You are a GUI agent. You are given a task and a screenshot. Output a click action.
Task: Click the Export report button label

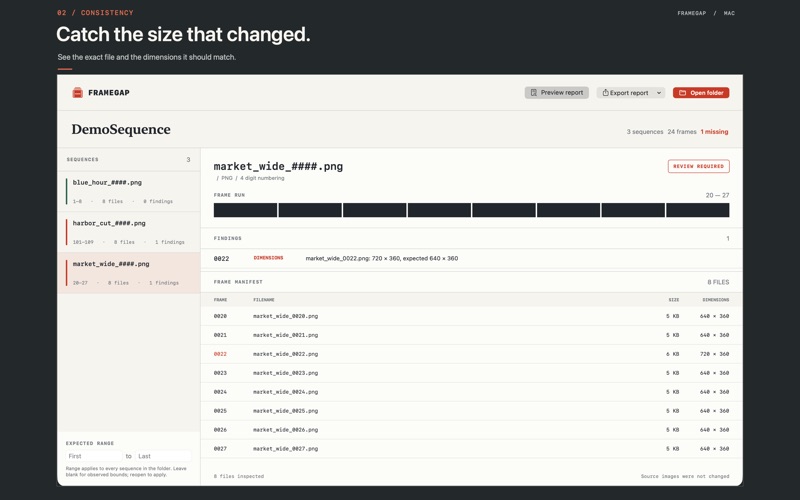pos(629,93)
